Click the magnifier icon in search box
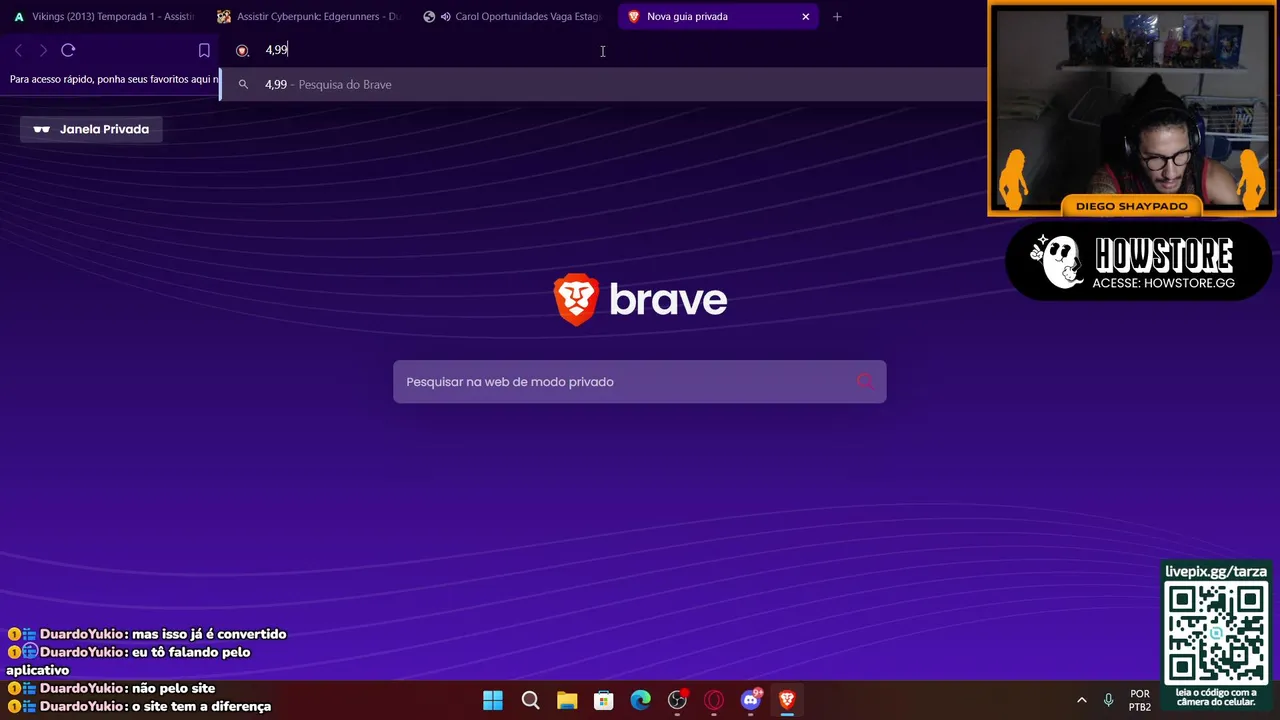Screen dimensions: 1280x720 click(865, 381)
